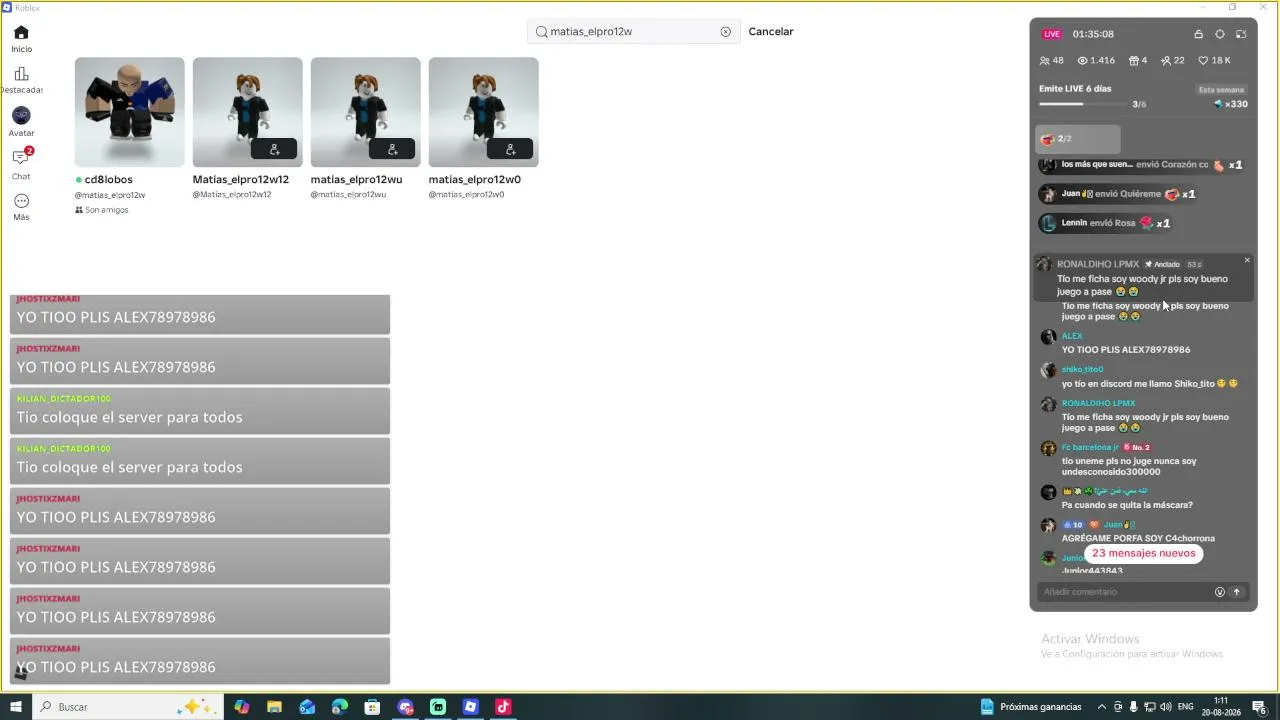1280x720 pixels.
Task: Click the taskbar volume icon
Action: pos(1166,707)
